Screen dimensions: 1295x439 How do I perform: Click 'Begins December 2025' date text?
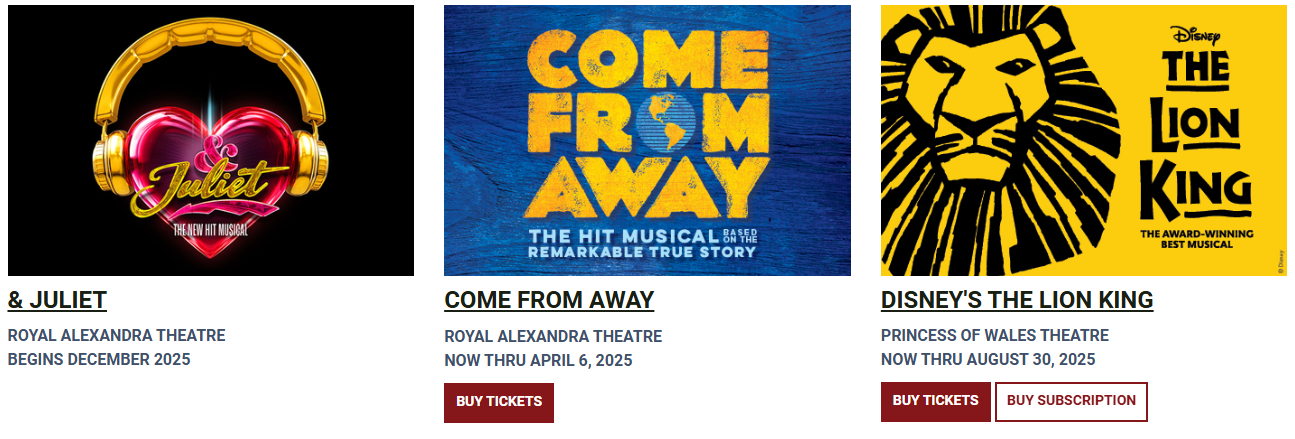[99, 360]
